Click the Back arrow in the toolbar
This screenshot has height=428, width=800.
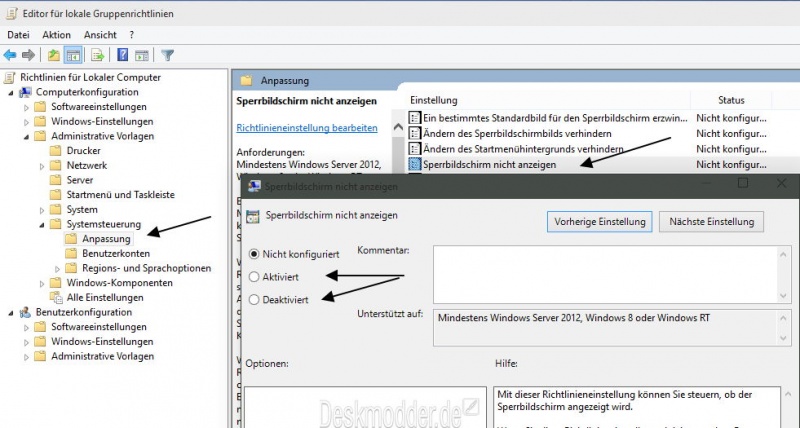[x=11, y=55]
